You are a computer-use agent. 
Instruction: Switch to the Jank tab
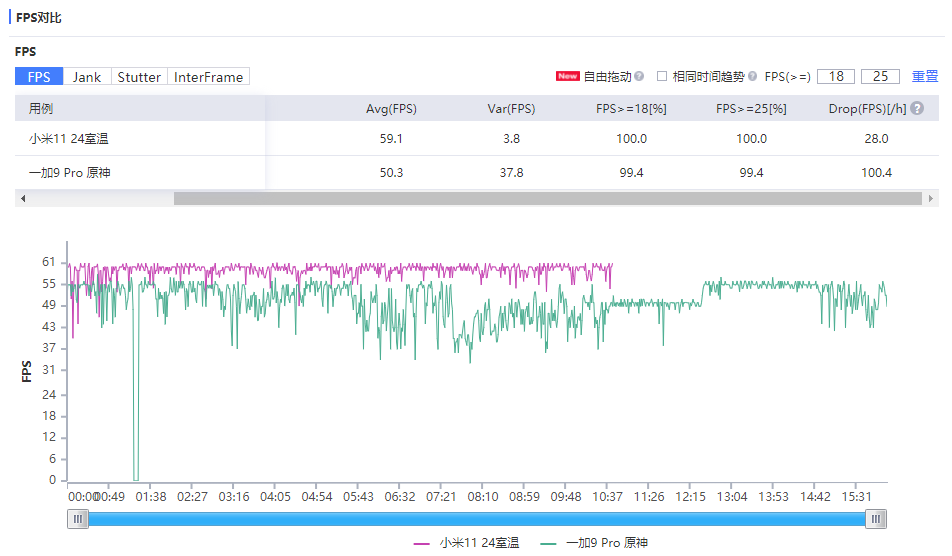[x=87, y=77]
